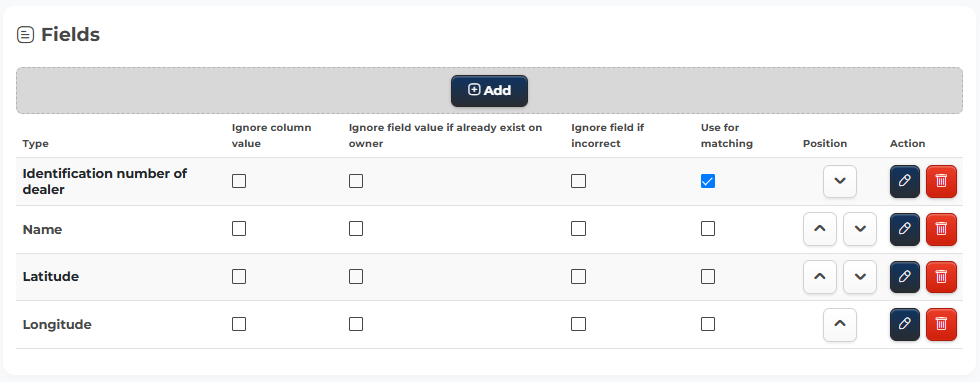This screenshot has width=980, height=382.
Task: Remove the Latitude field with trash icon
Action: point(941,277)
